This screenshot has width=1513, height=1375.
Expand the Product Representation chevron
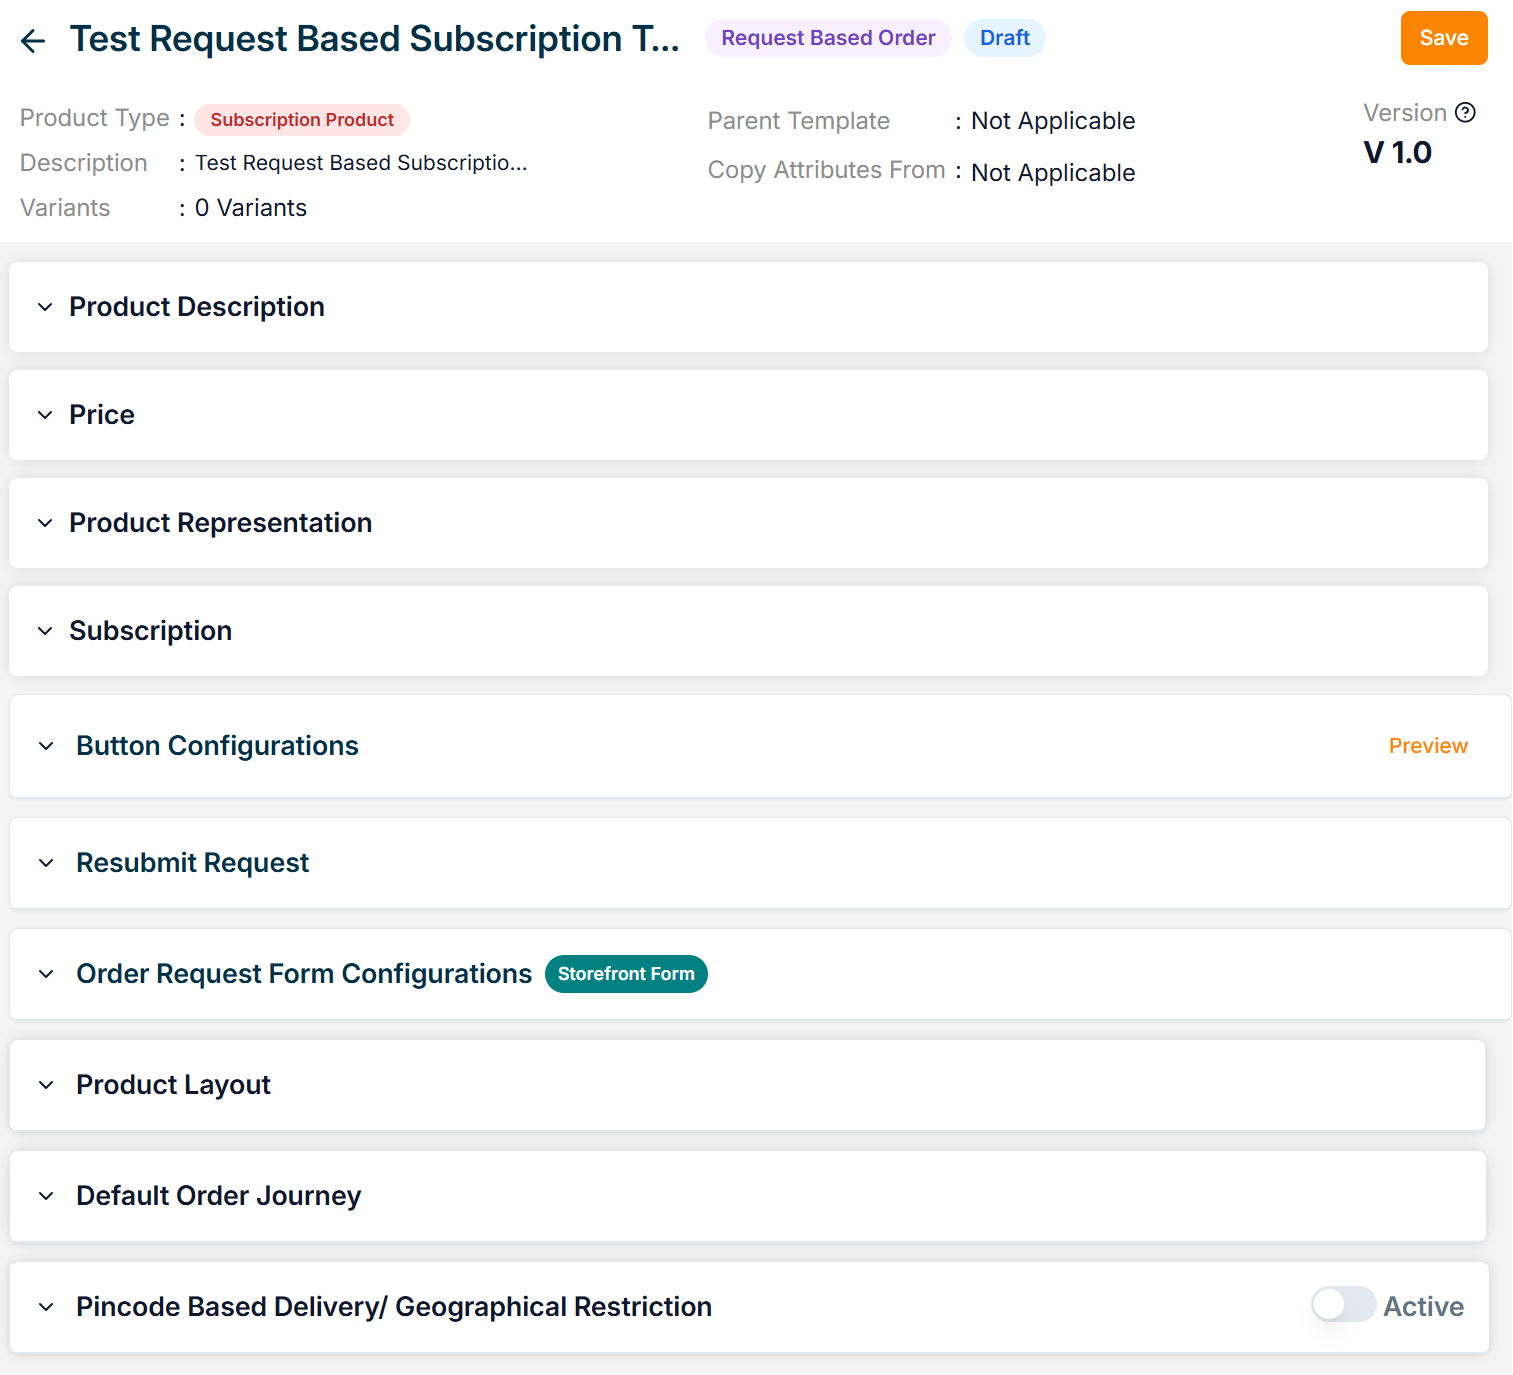coord(45,523)
